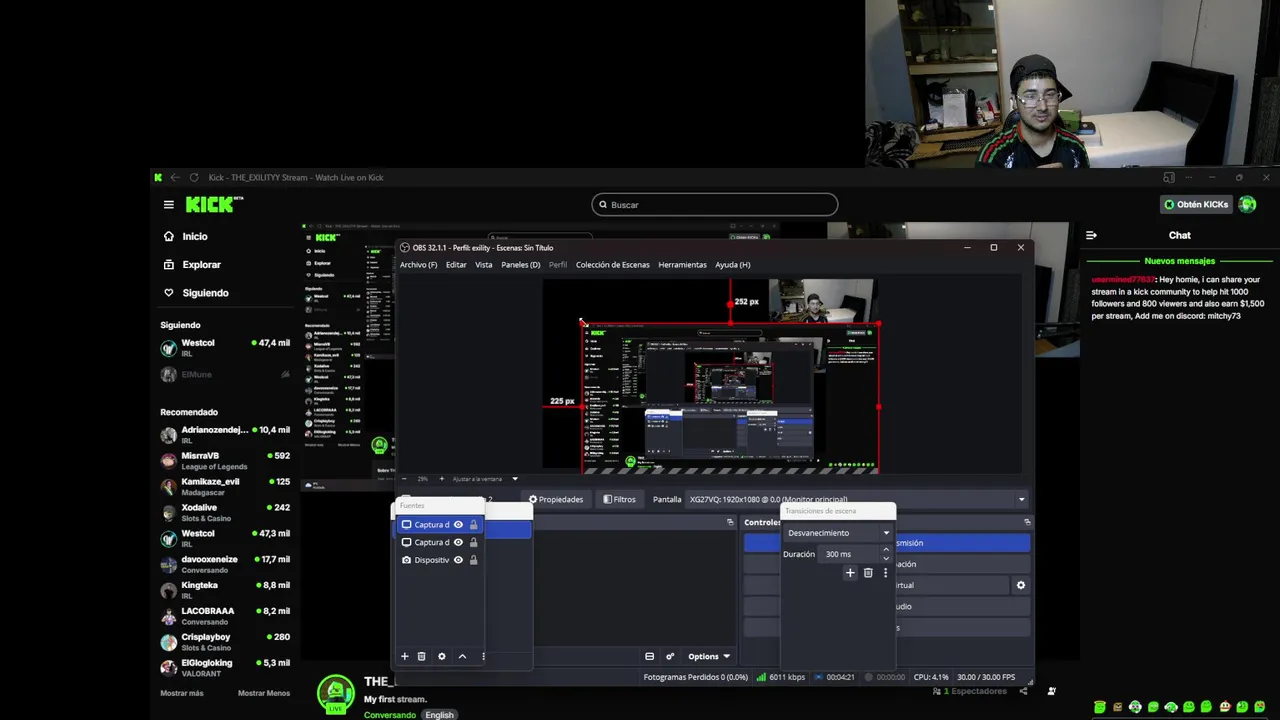Add a scene transition with plus

pyautogui.click(x=850, y=573)
